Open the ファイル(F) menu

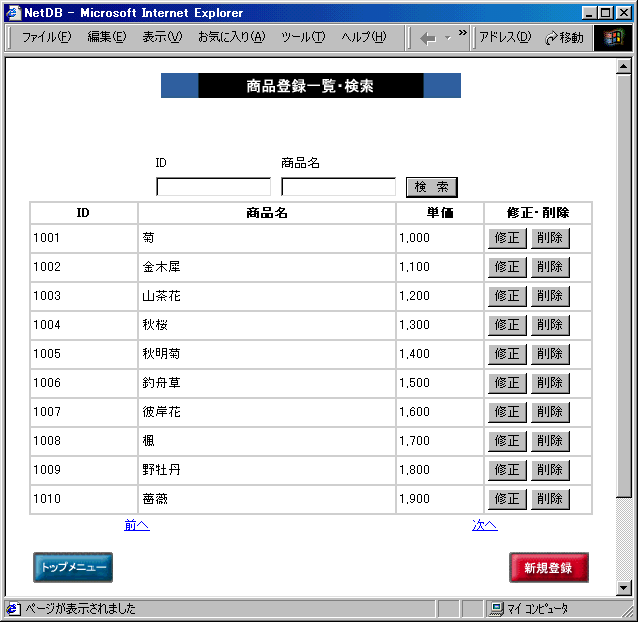(x=46, y=37)
